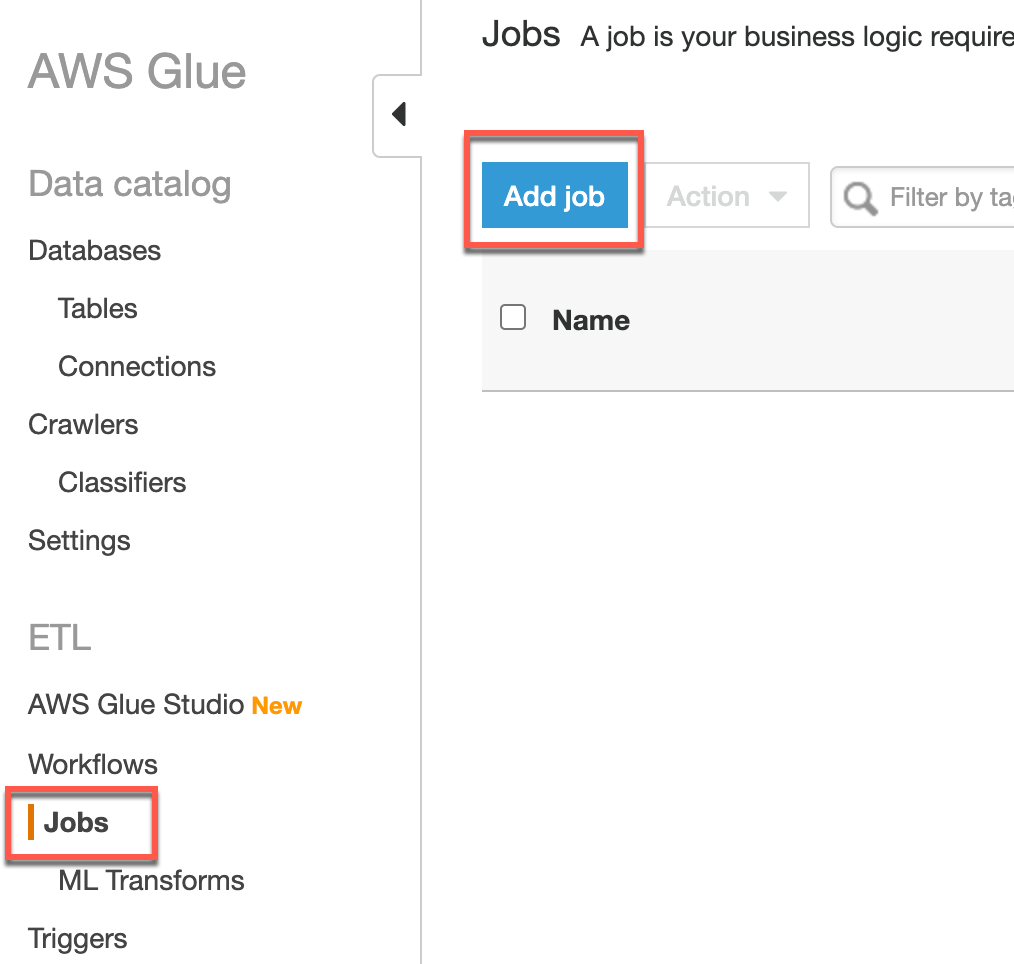Image resolution: width=1014 pixels, height=964 pixels.
Task: Click the magnifier icon in filter box
Action: tap(860, 197)
